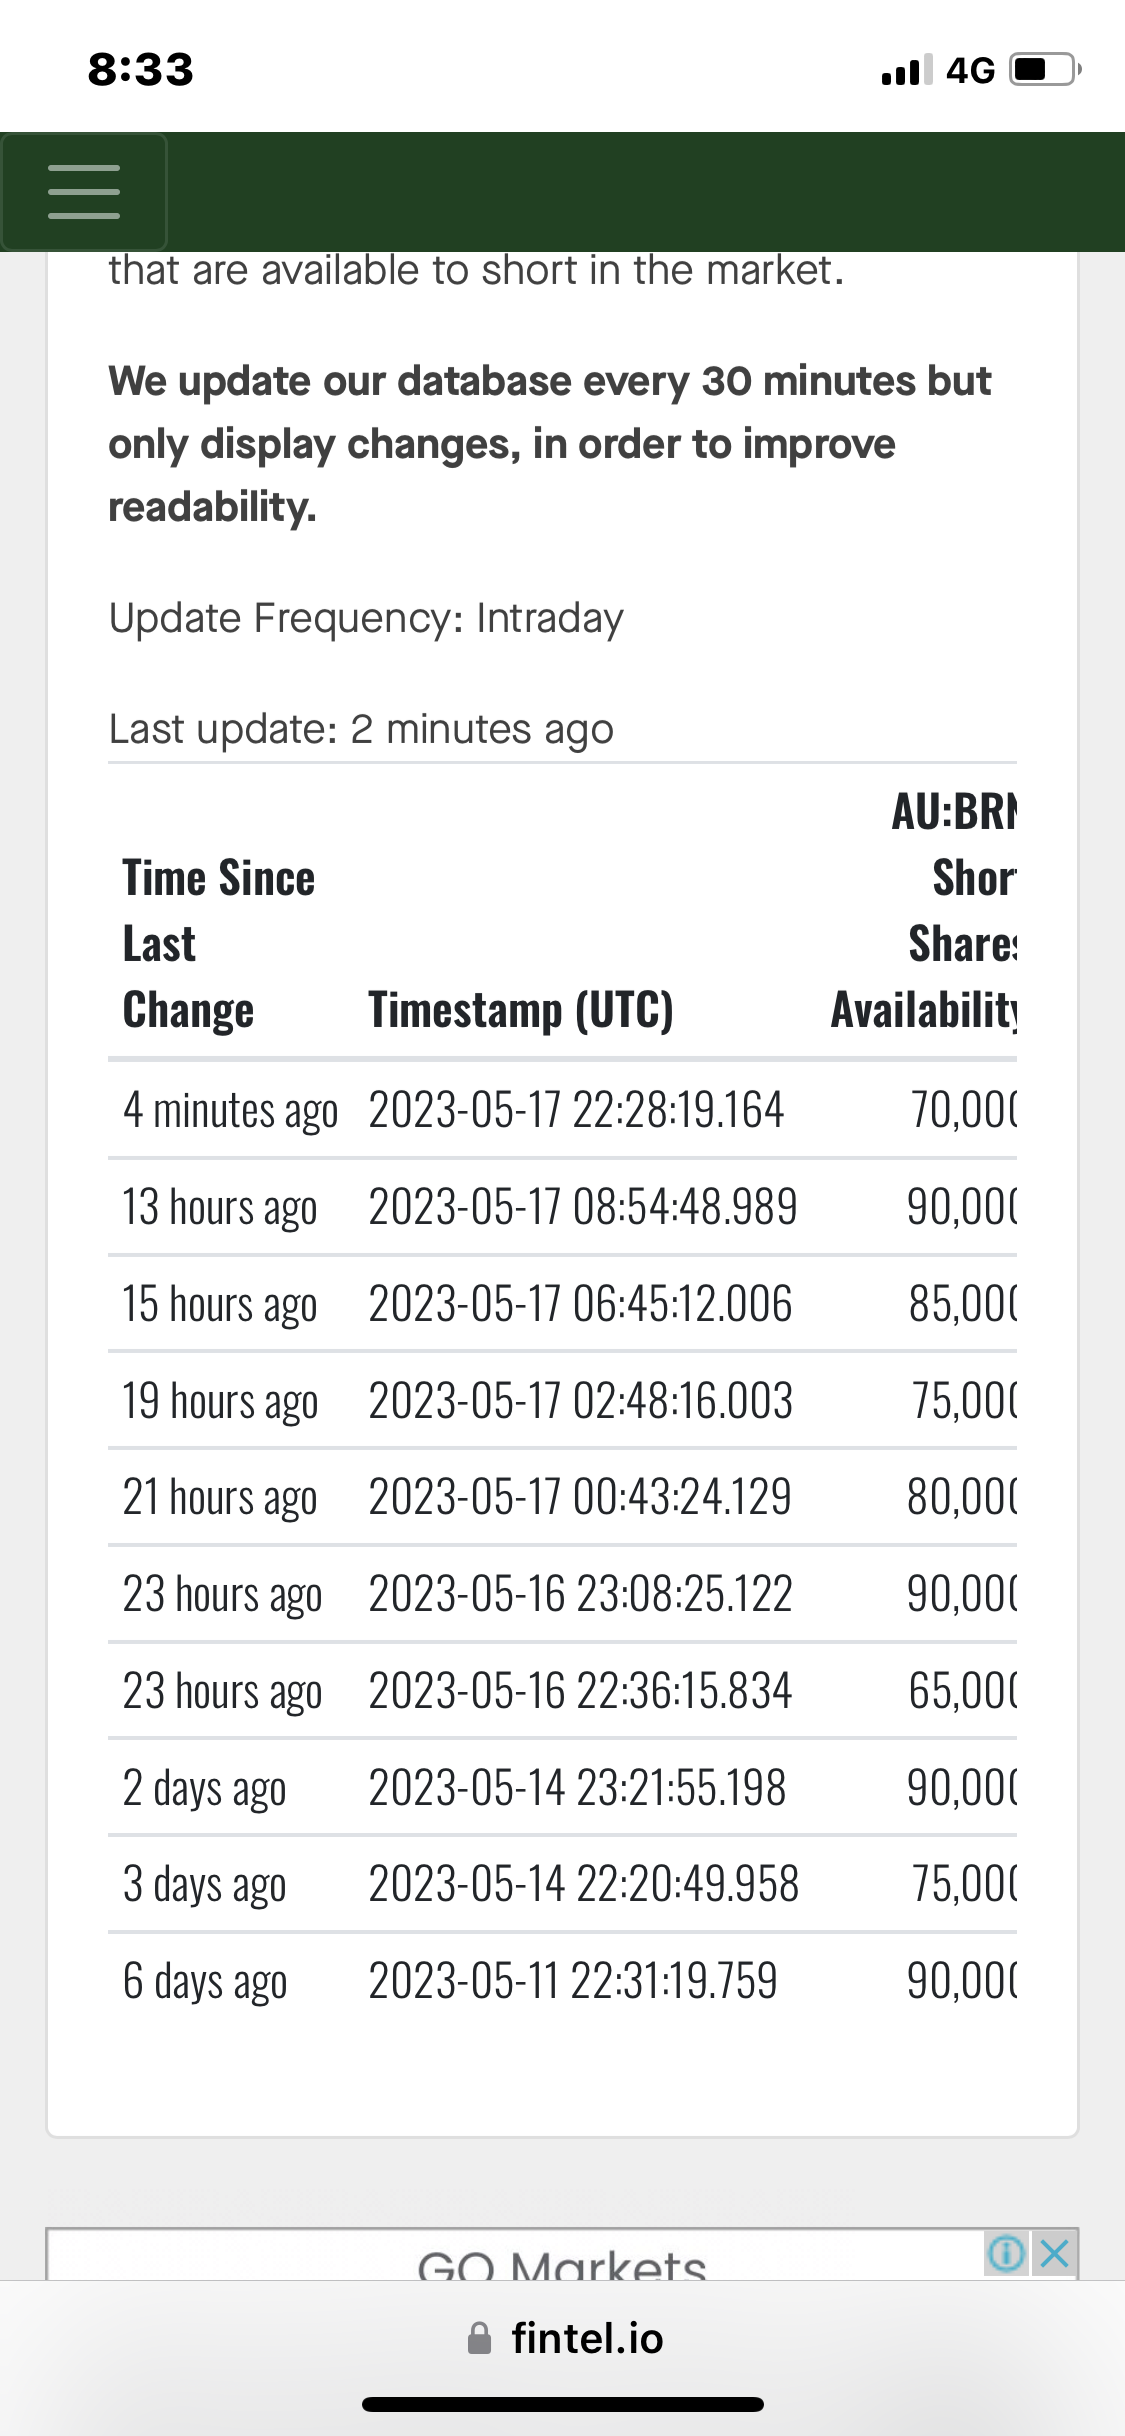Close the GO Markets ad
The image size is (1125, 2436).
tap(1054, 2253)
